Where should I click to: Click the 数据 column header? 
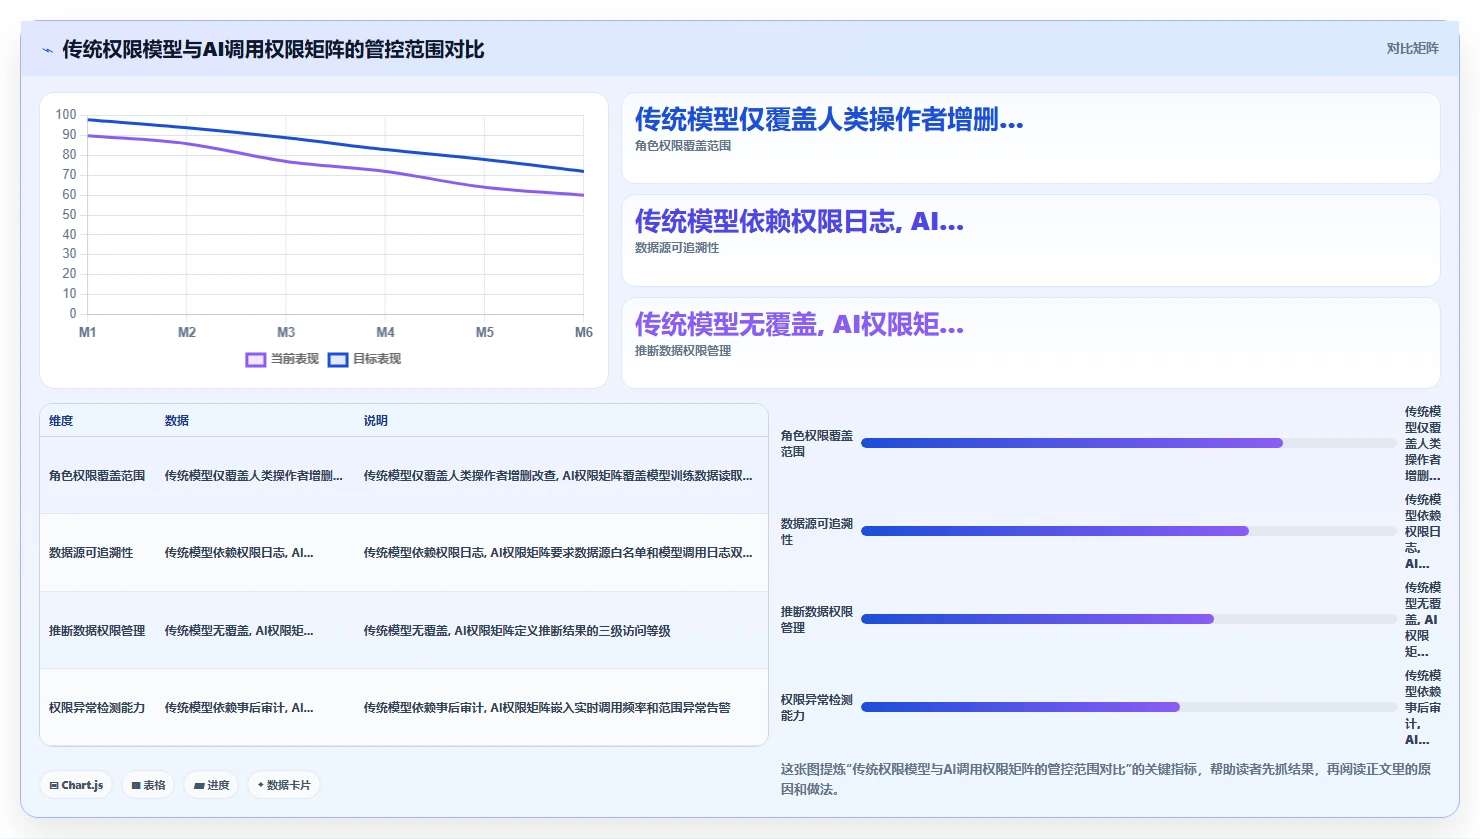pyautogui.click(x=177, y=421)
